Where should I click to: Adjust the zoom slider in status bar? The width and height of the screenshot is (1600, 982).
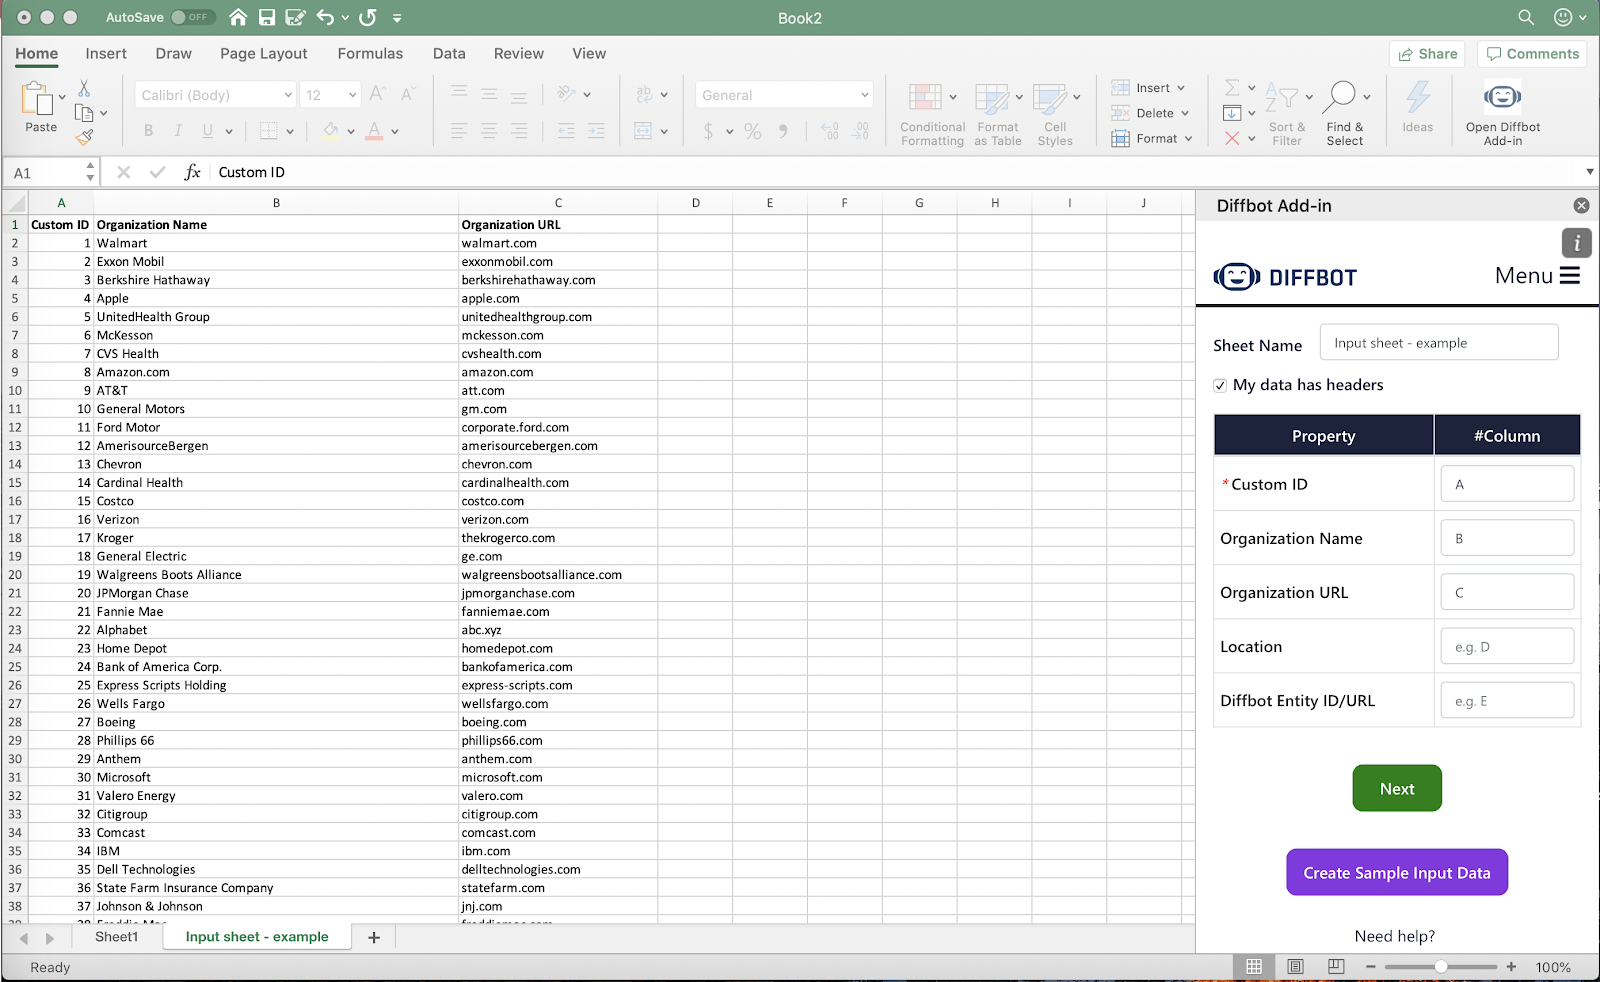point(1440,967)
